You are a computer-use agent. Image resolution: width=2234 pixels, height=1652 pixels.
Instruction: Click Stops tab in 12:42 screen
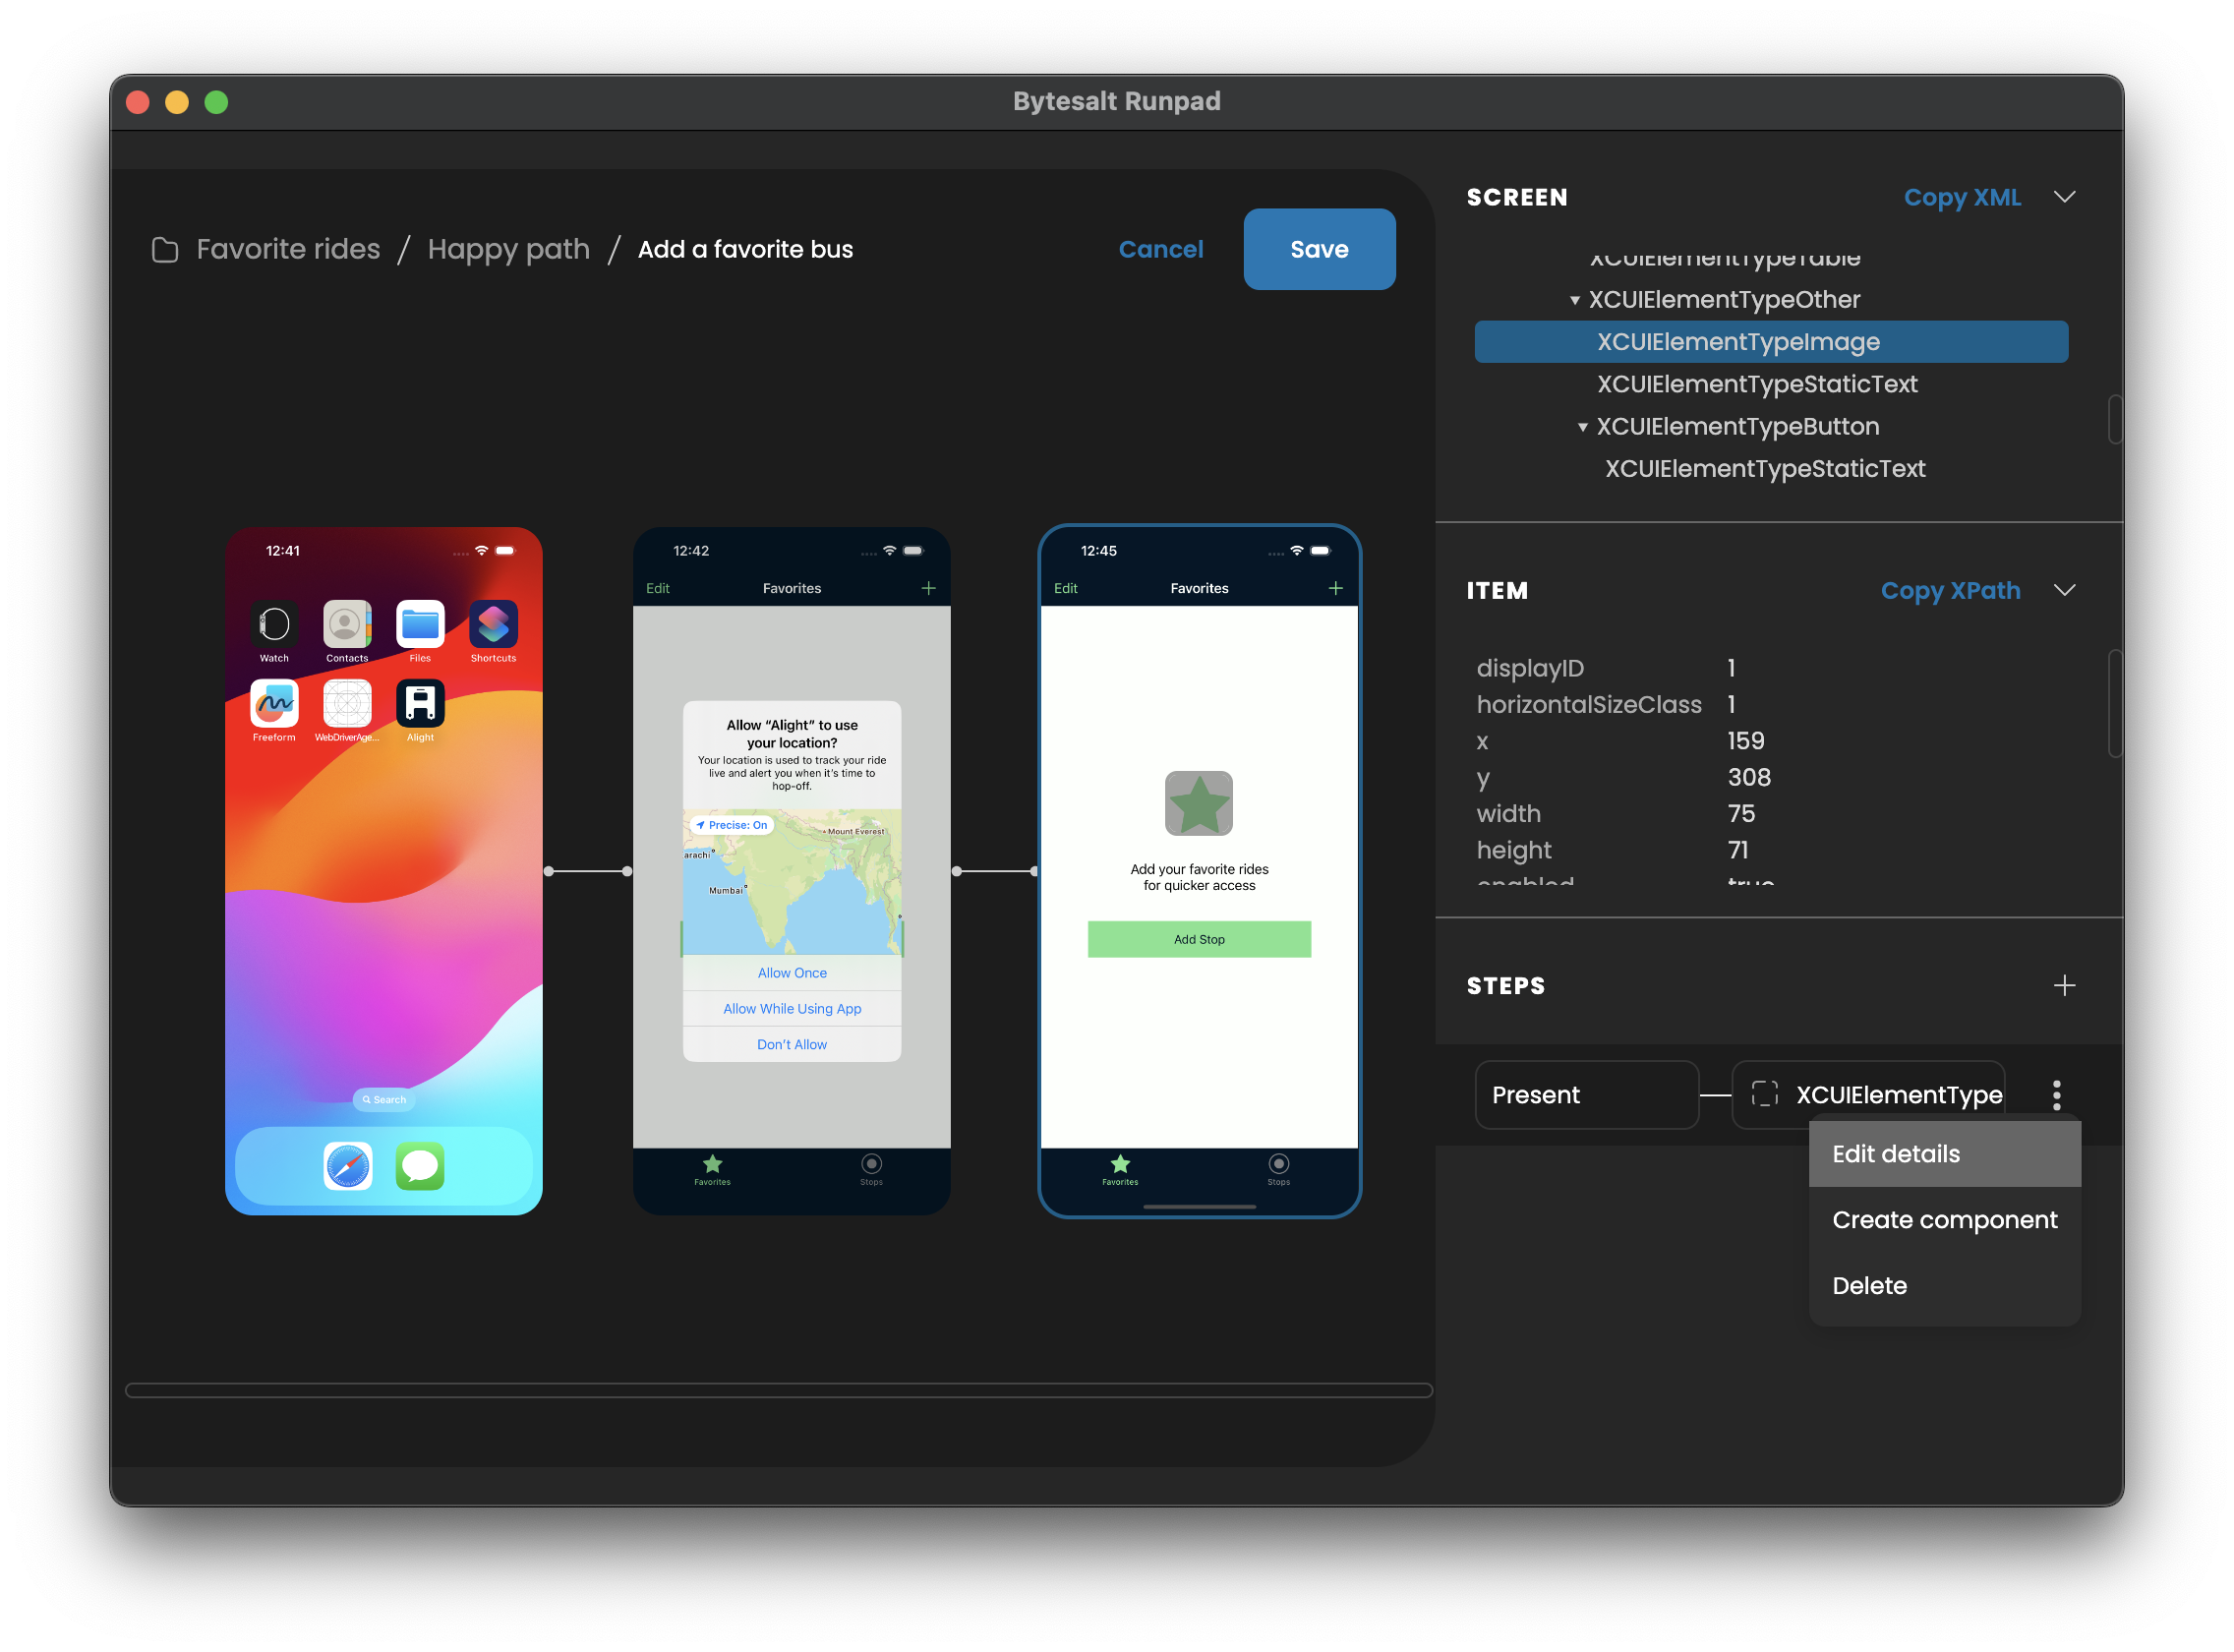pos(871,1169)
